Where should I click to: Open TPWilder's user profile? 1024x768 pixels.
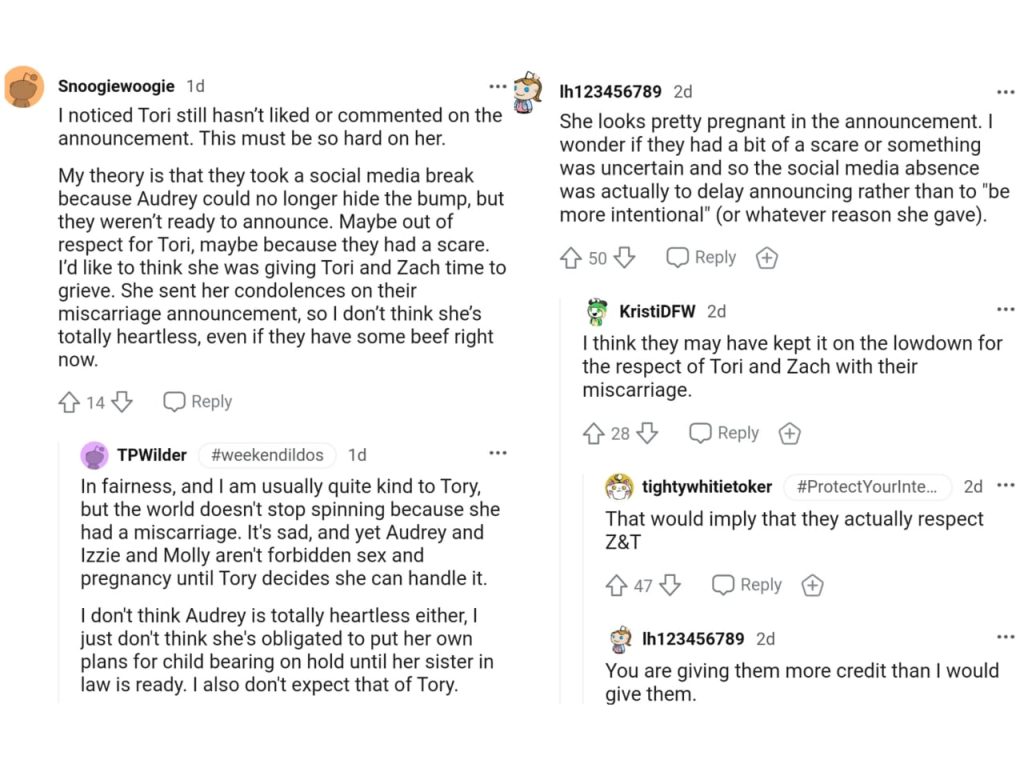tap(152, 455)
